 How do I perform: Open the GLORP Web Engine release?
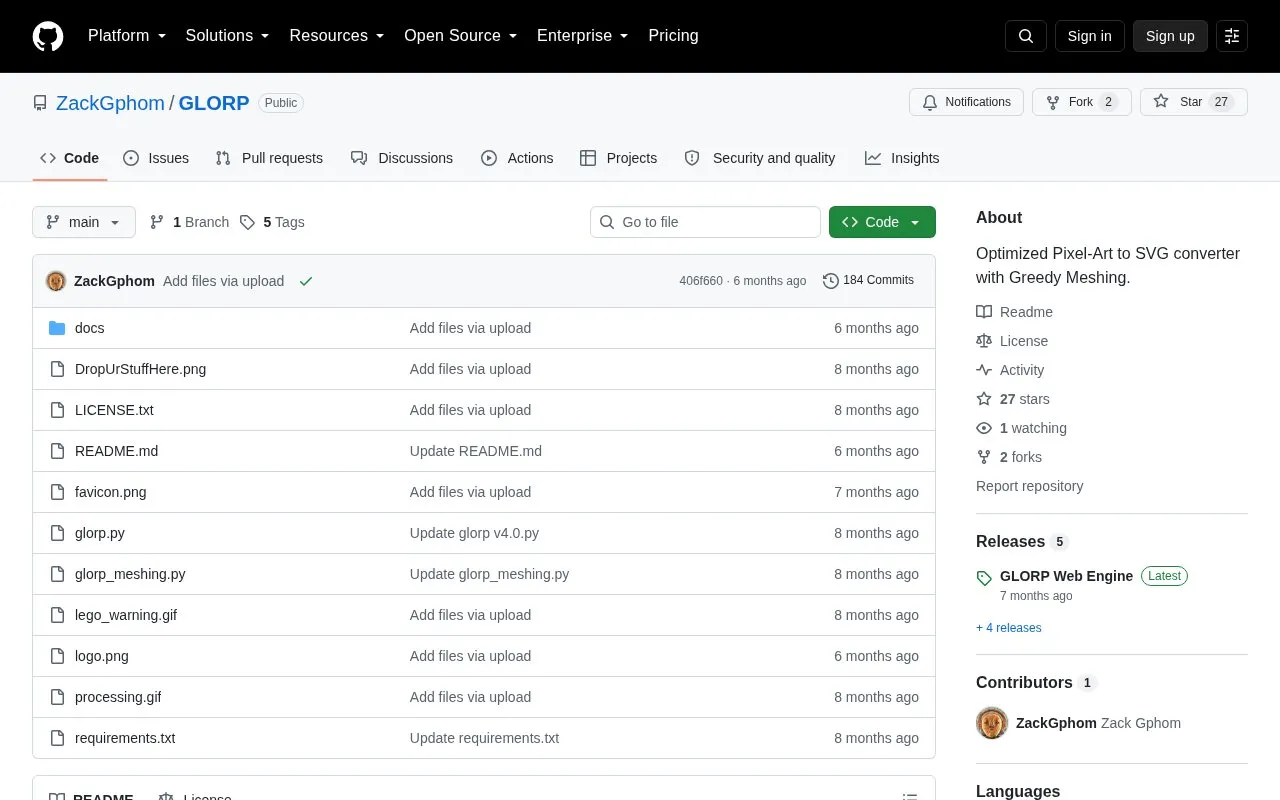(x=1066, y=576)
